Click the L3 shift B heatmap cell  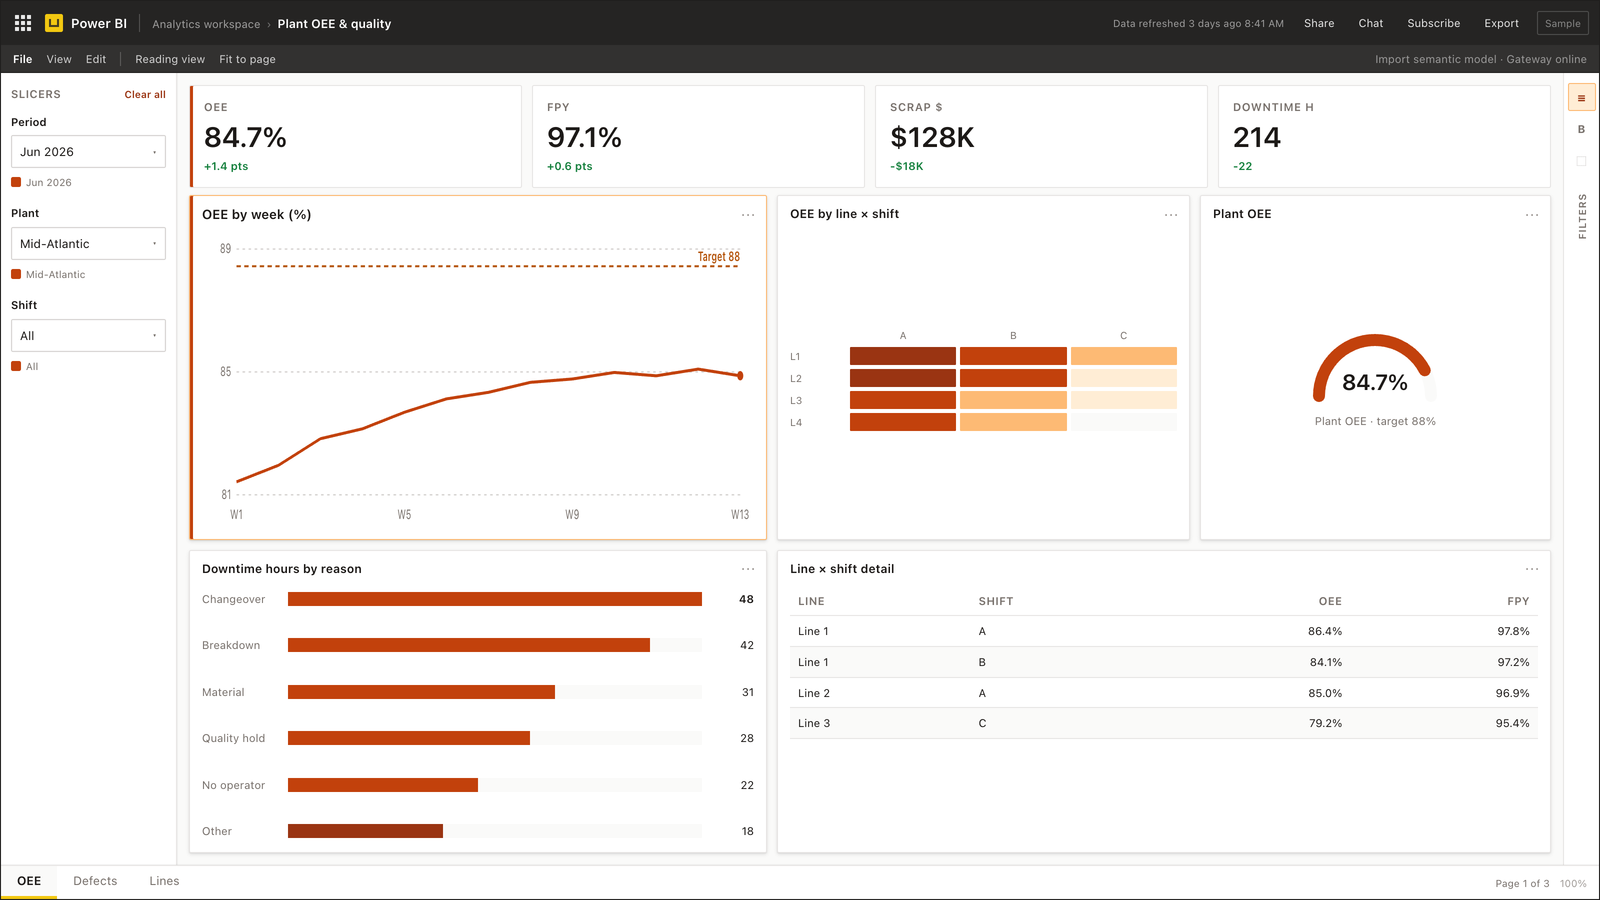(1013, 400)
